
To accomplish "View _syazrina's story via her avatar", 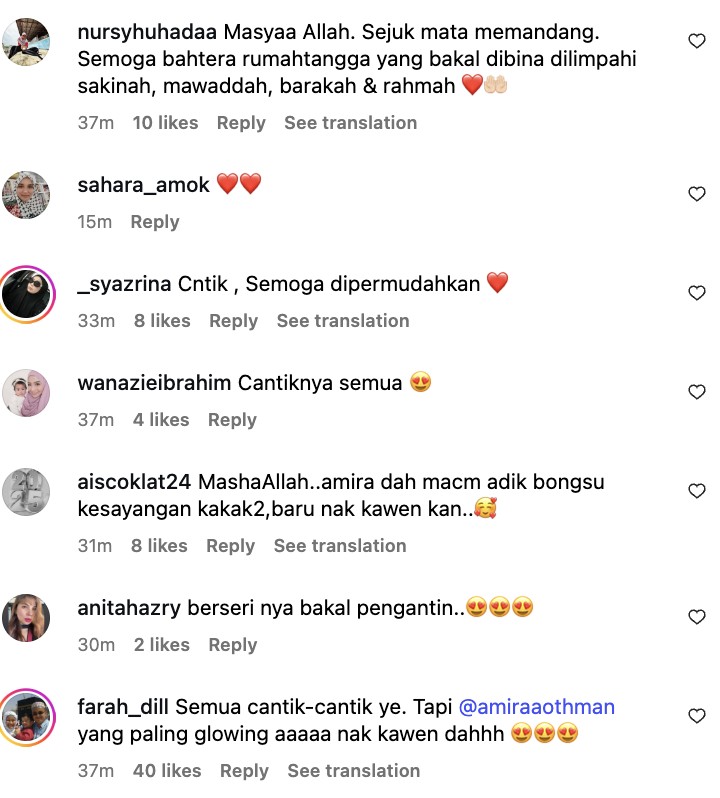I will coord(26,294).
